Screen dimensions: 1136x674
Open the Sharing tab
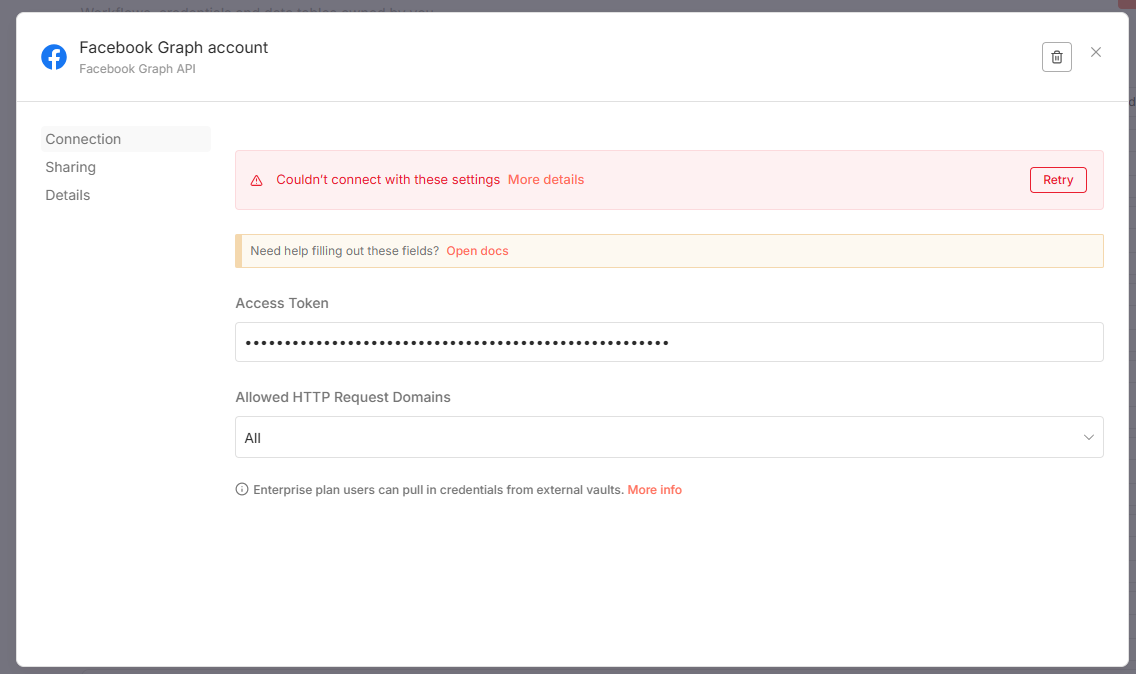pos(71,167)
